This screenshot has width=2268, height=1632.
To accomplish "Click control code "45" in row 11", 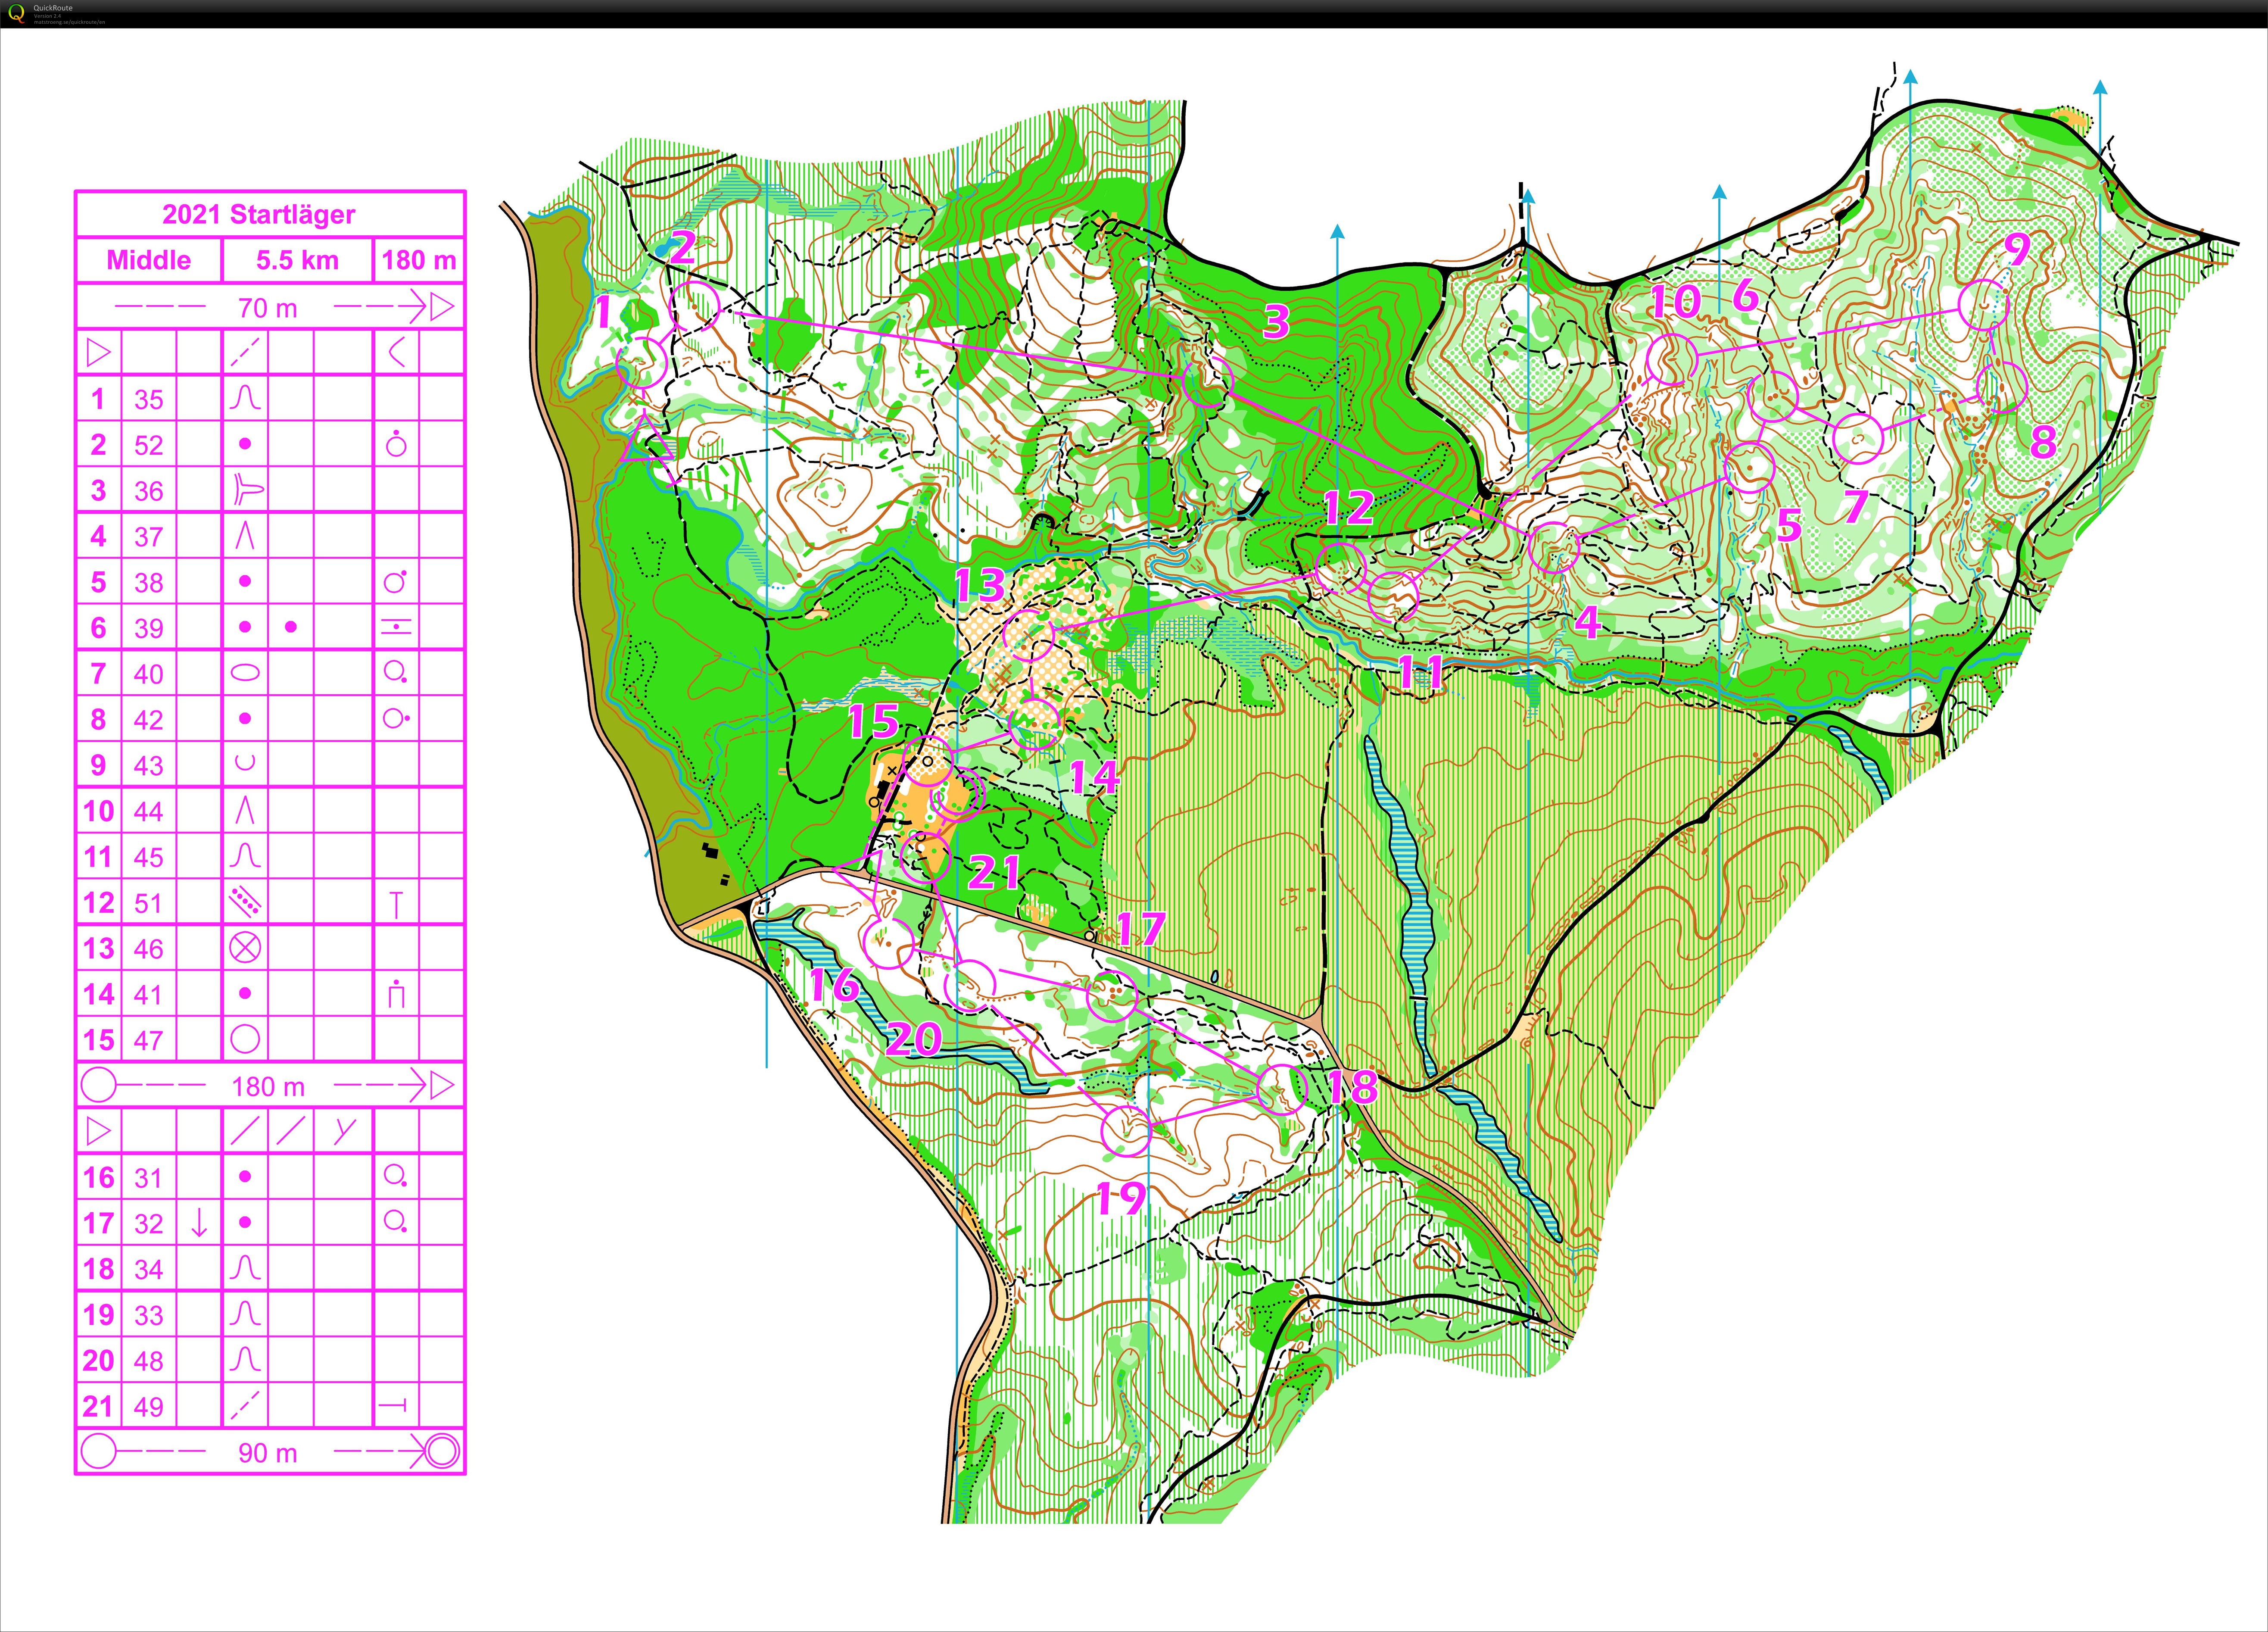I will click(x=148, y=857).
